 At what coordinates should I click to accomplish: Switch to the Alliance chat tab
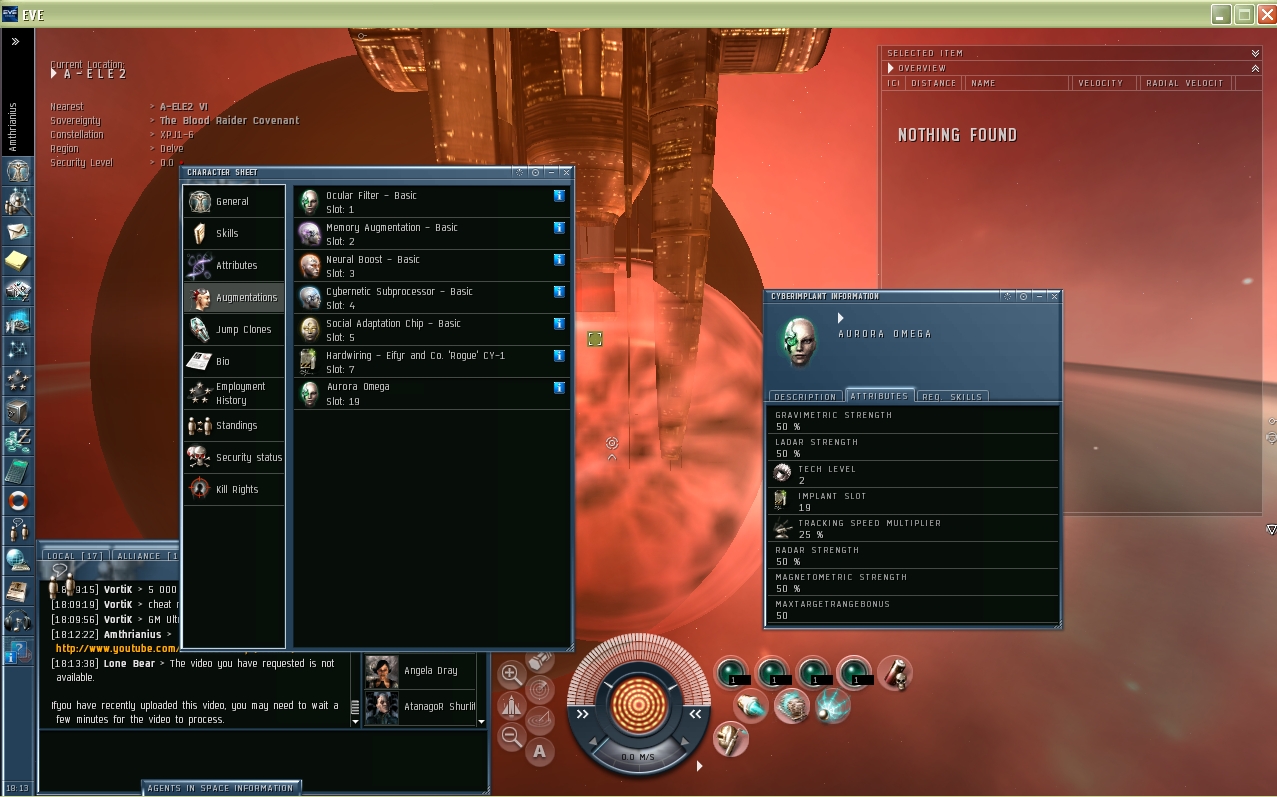[x=145, y=556]
